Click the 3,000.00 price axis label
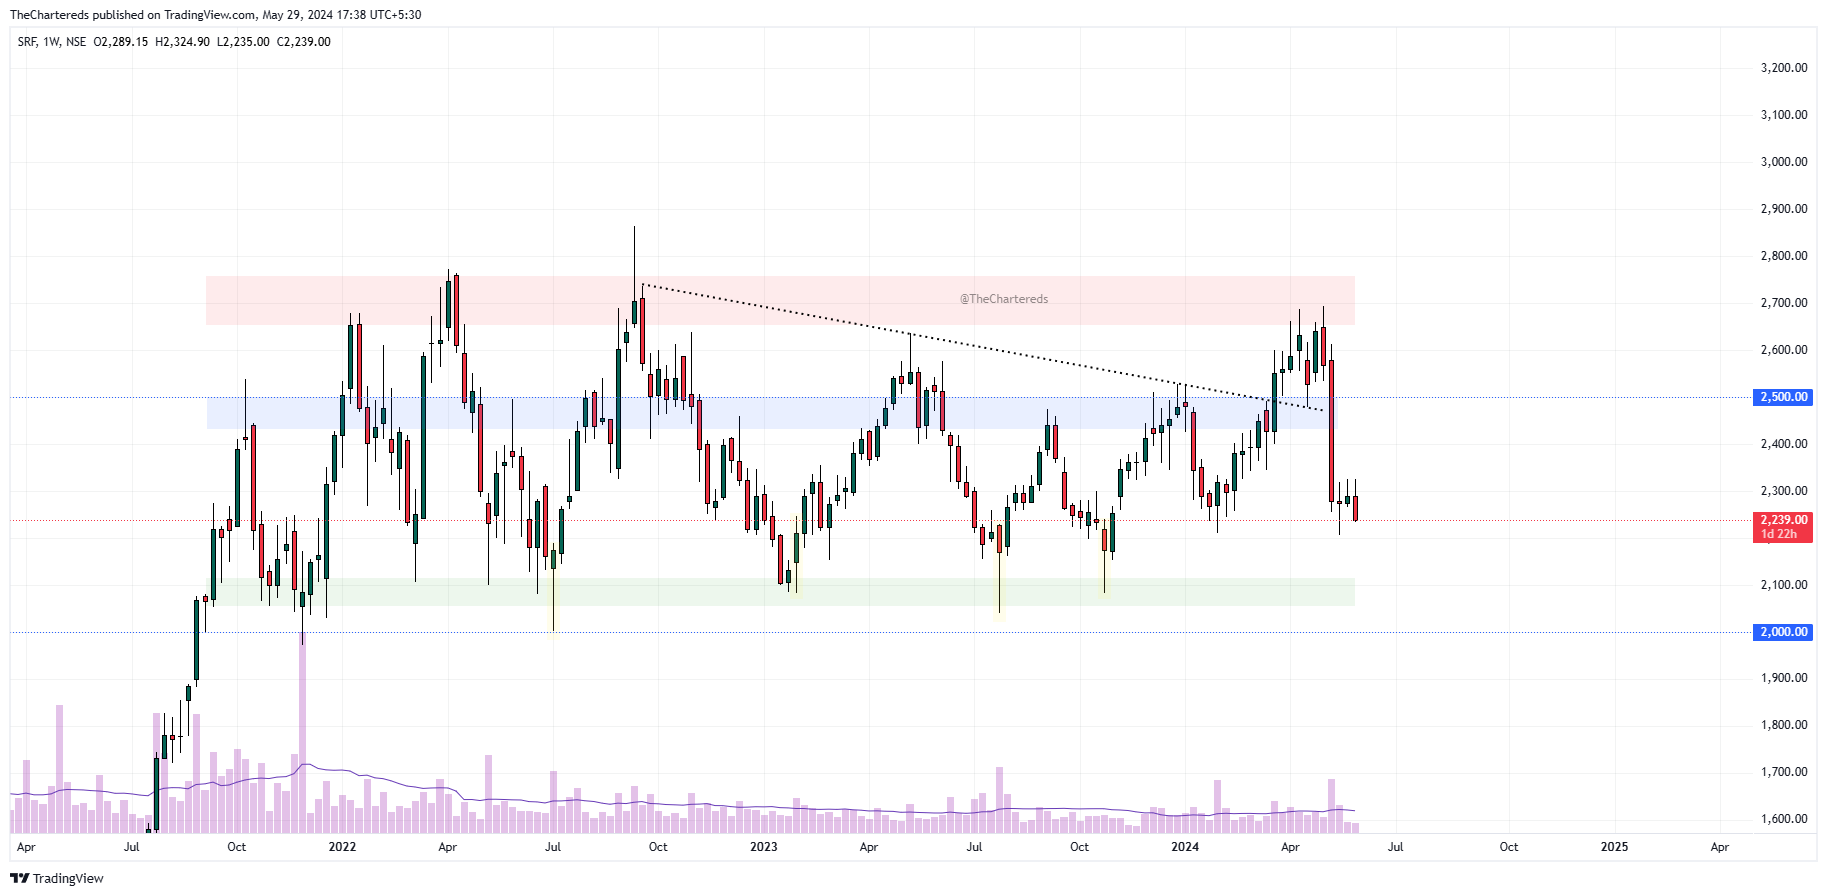The image size is (1827, 896). point(1783,162)
